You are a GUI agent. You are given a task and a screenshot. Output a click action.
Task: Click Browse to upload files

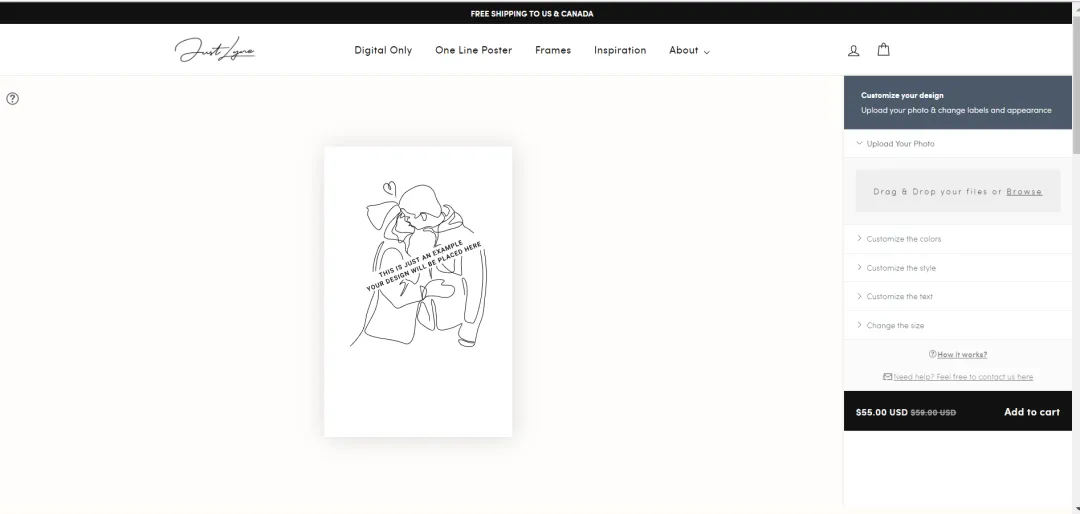tap(1024, 192)
